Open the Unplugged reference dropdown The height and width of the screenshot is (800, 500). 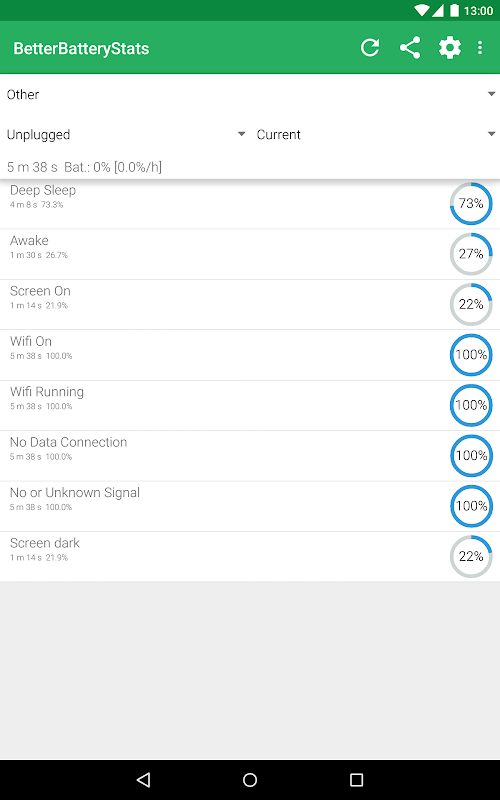(x=126, y=135)
